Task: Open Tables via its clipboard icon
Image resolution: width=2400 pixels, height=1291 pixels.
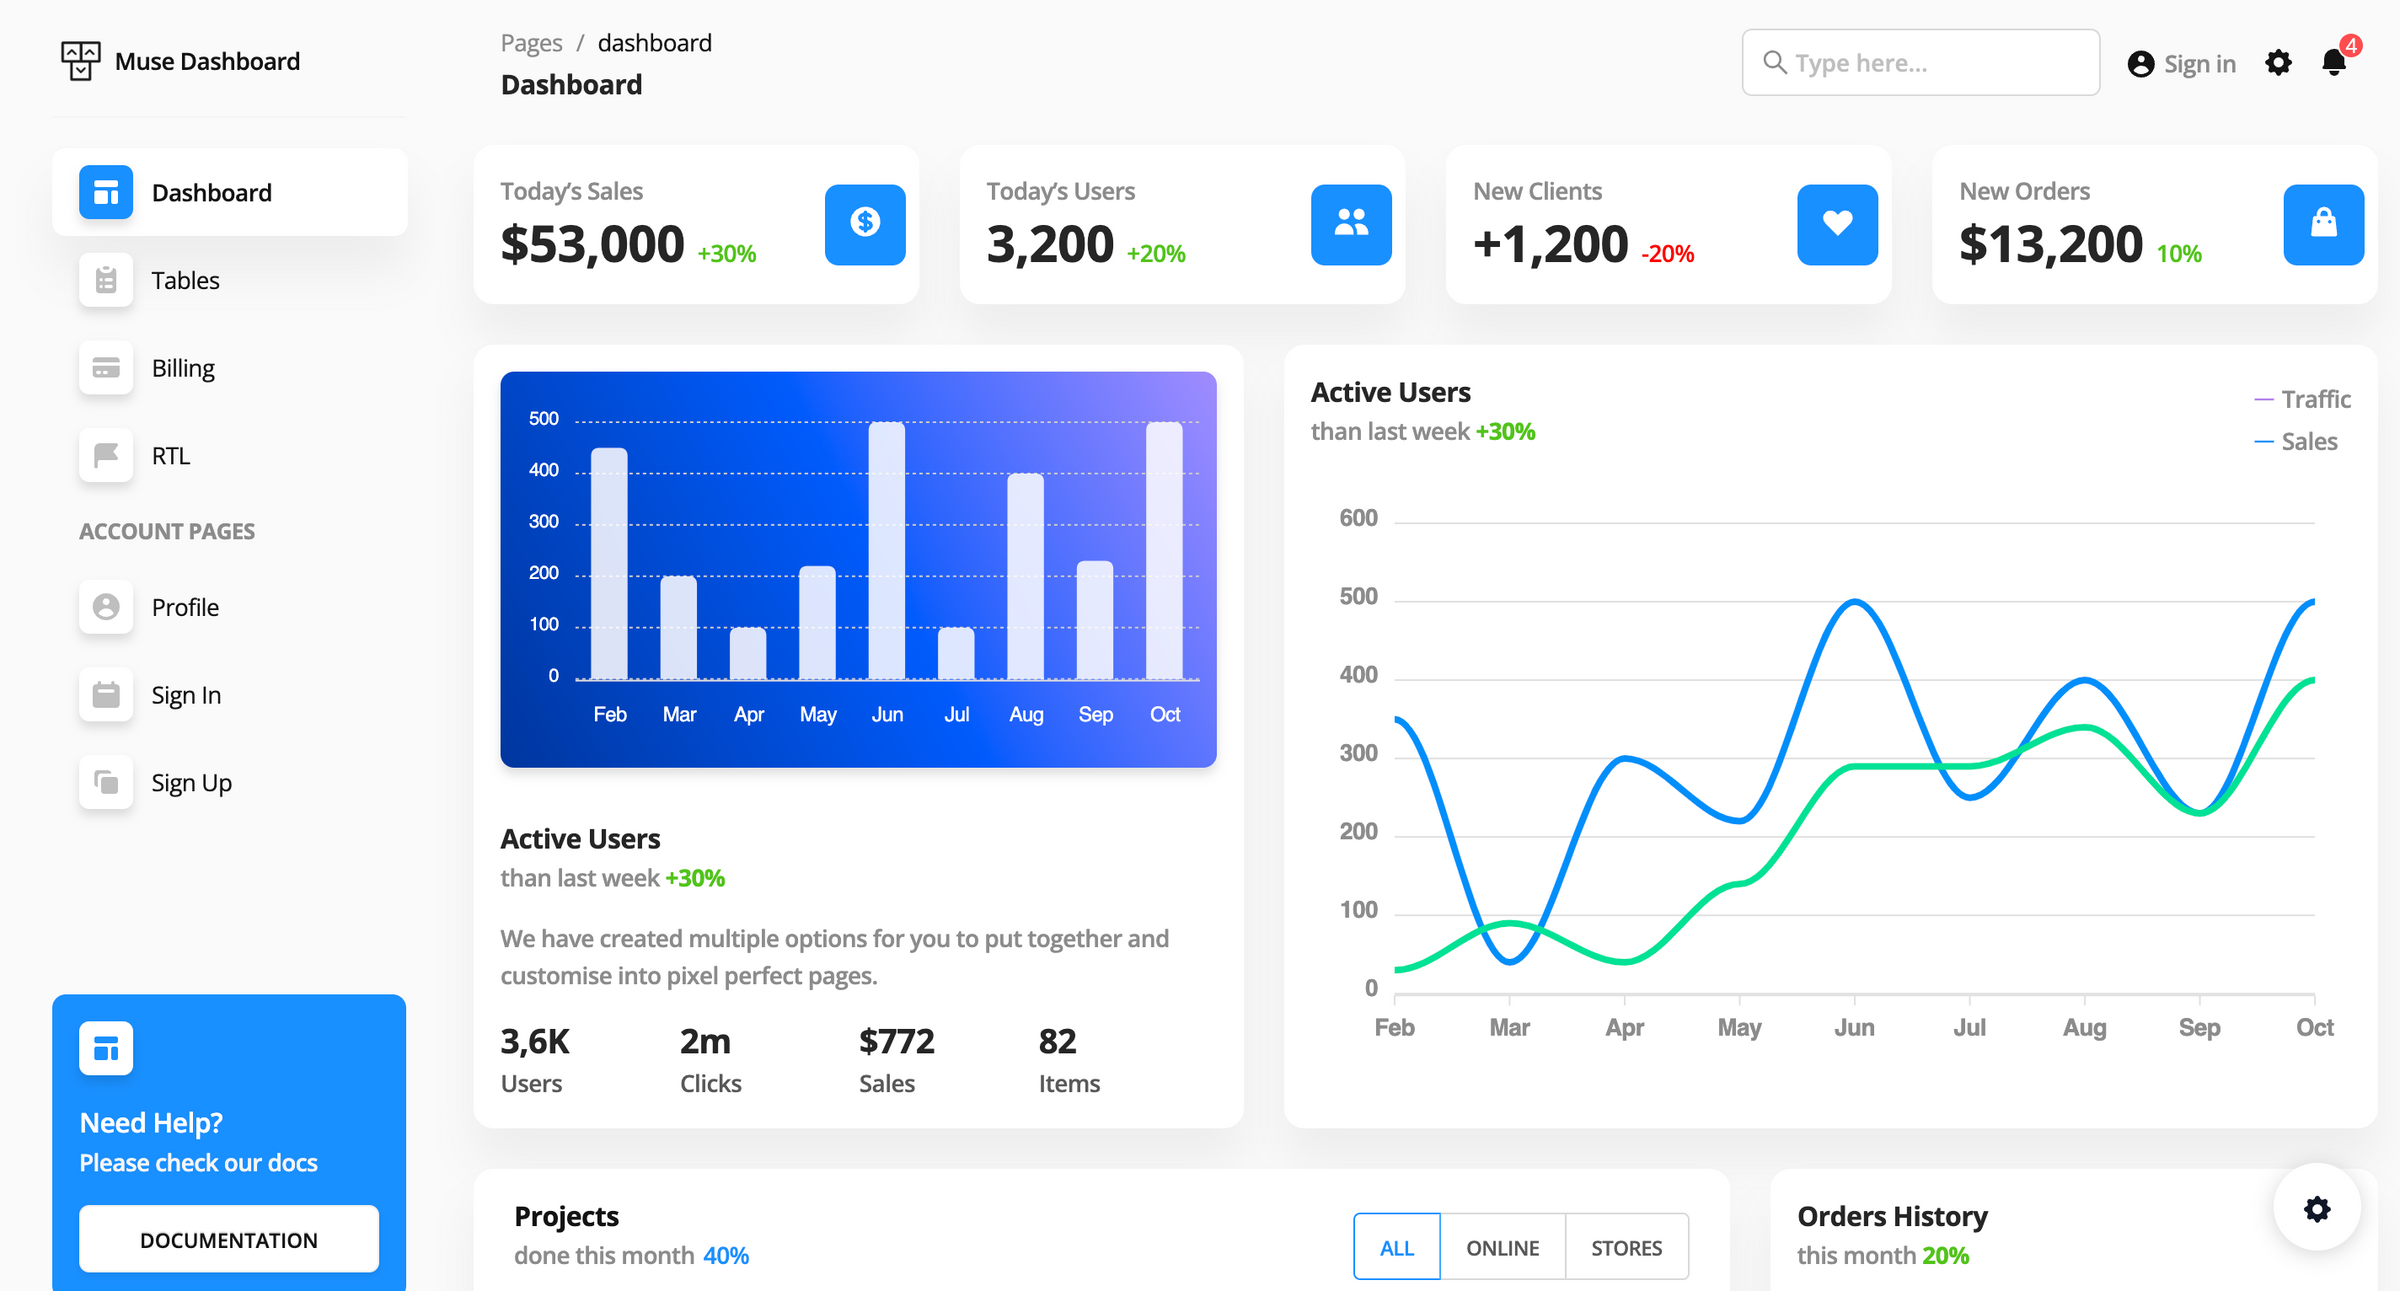Action: [x=106, y=280]
